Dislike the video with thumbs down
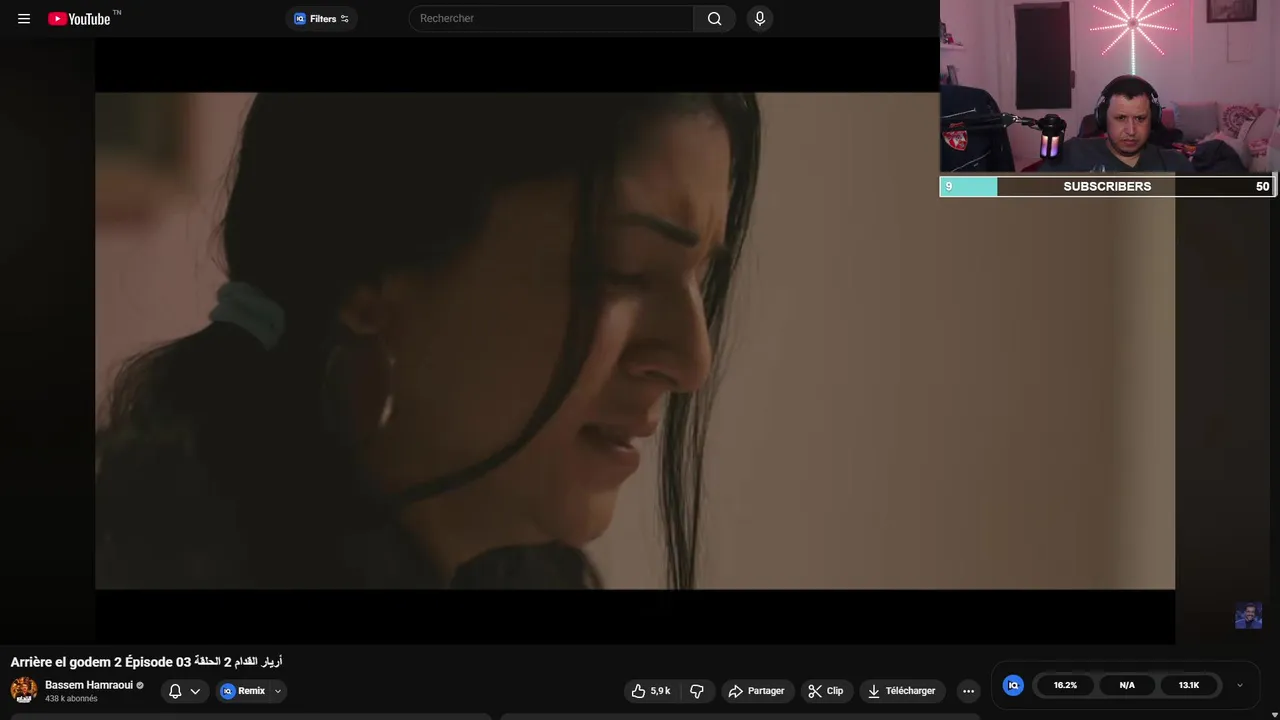The width and height of the screenshot is (1280, 720). (x=697, y=691)
